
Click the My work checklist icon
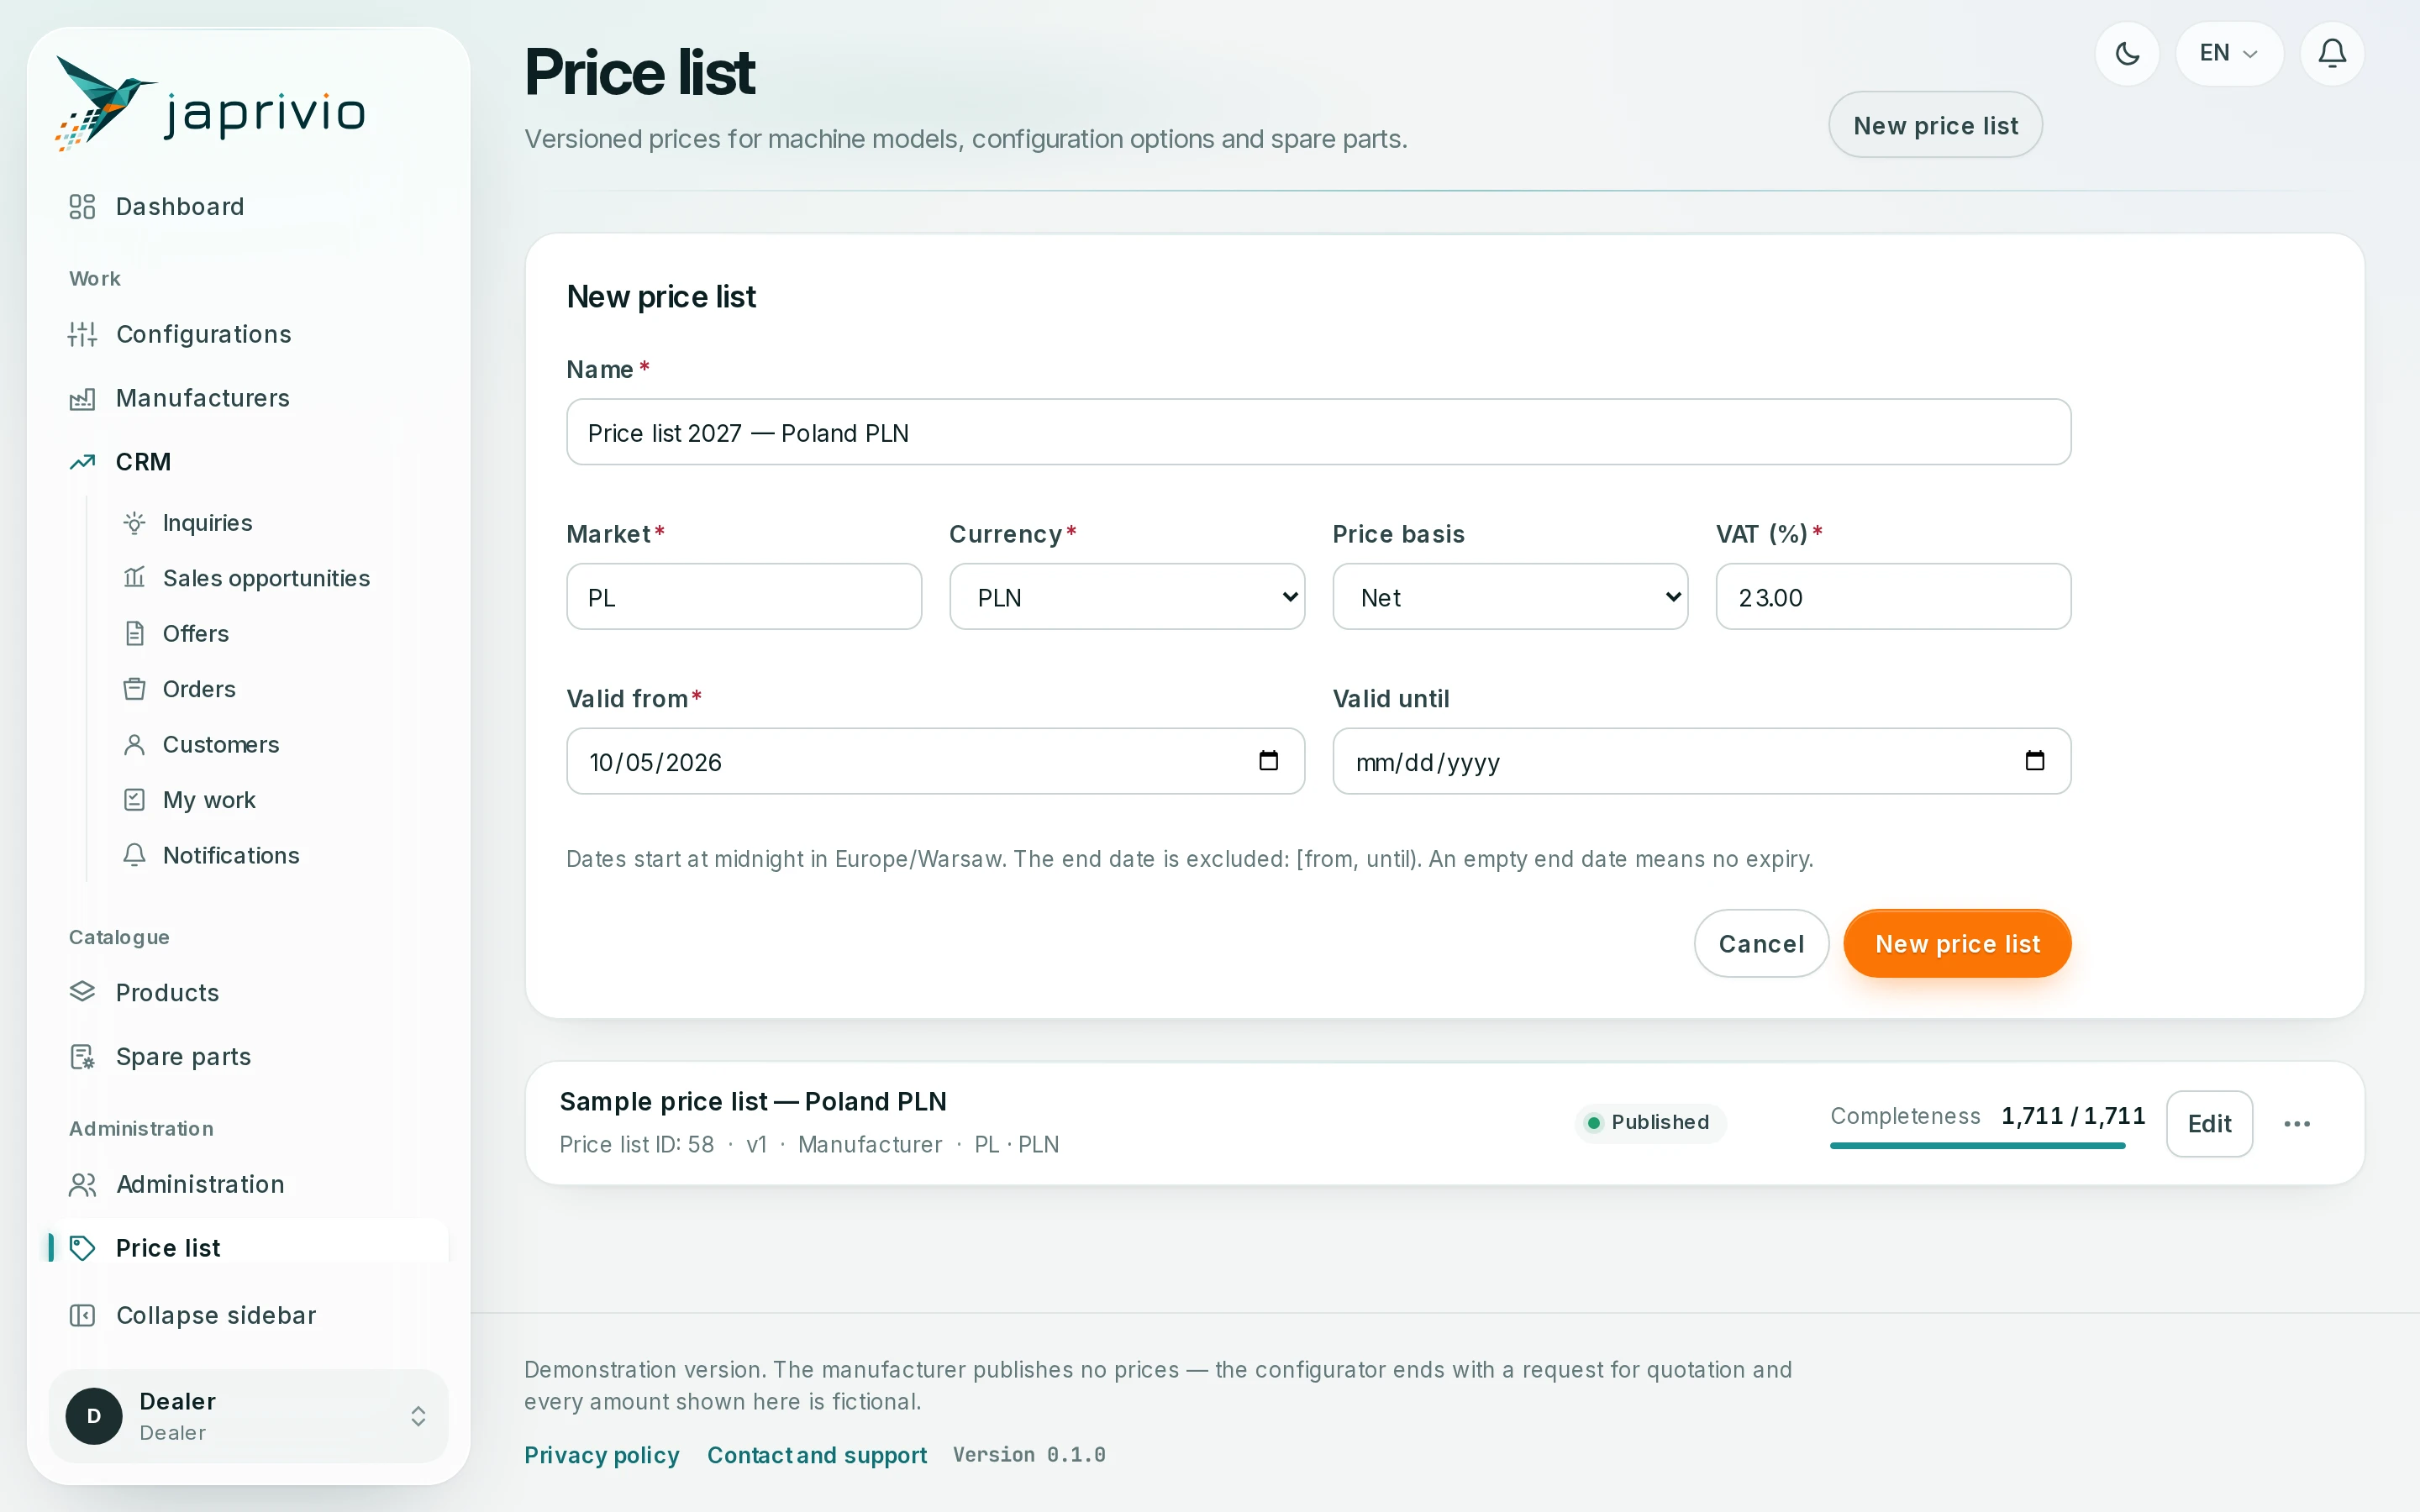click(x=134, y=800)
